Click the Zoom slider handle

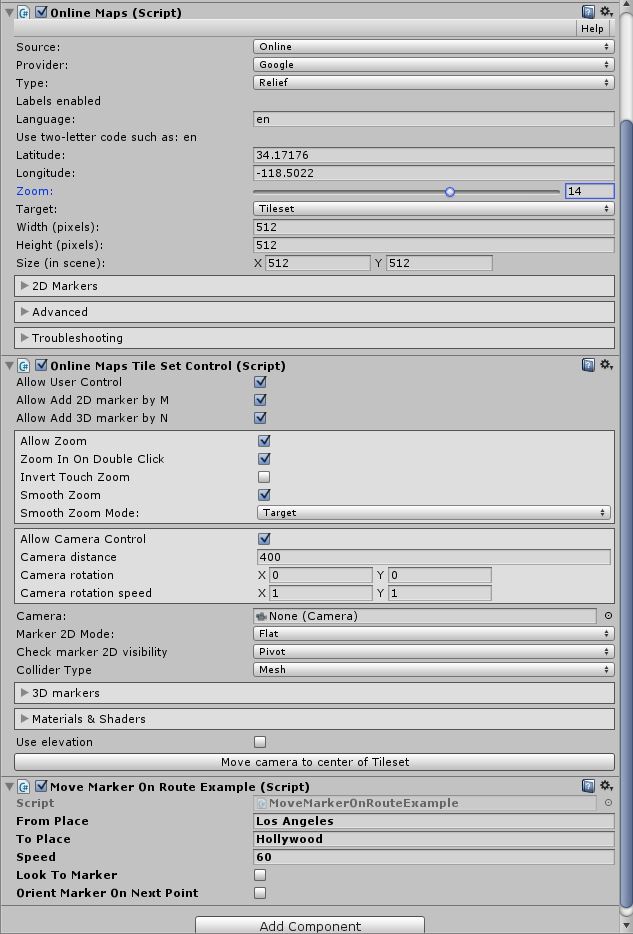(450, 191)
